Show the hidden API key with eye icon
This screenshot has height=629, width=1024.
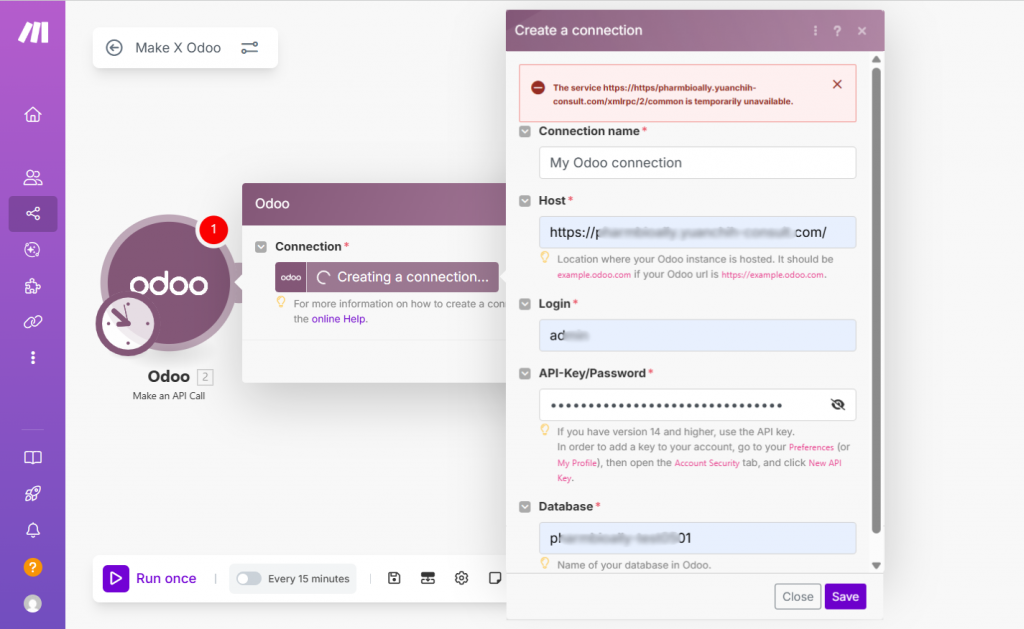[838, 405]
